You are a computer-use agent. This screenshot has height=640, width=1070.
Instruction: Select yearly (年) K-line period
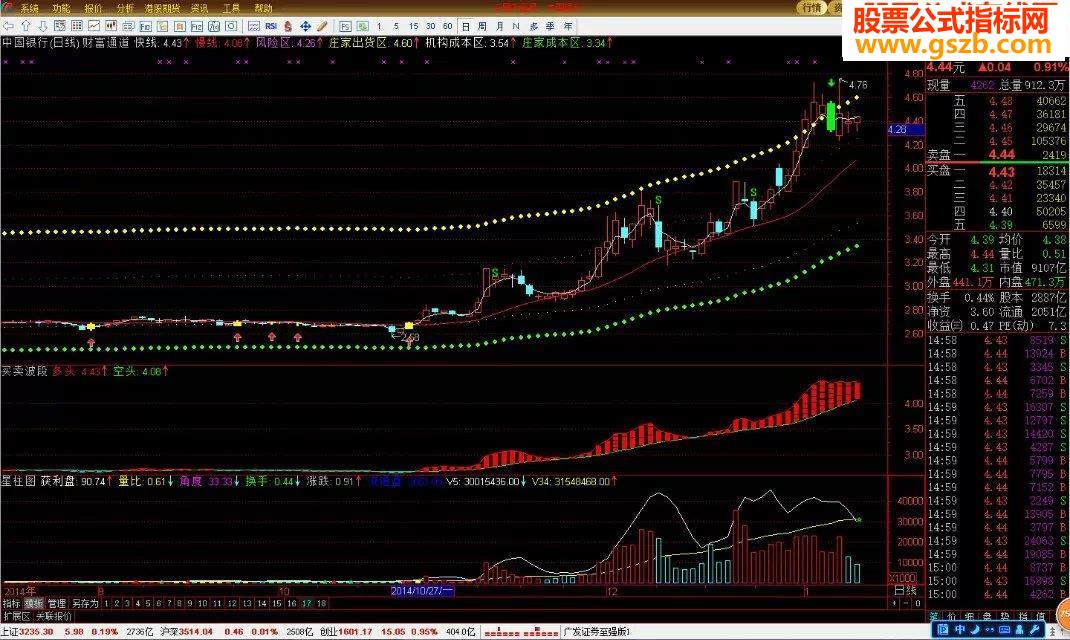pyautogui.click(x=568, y=26)
